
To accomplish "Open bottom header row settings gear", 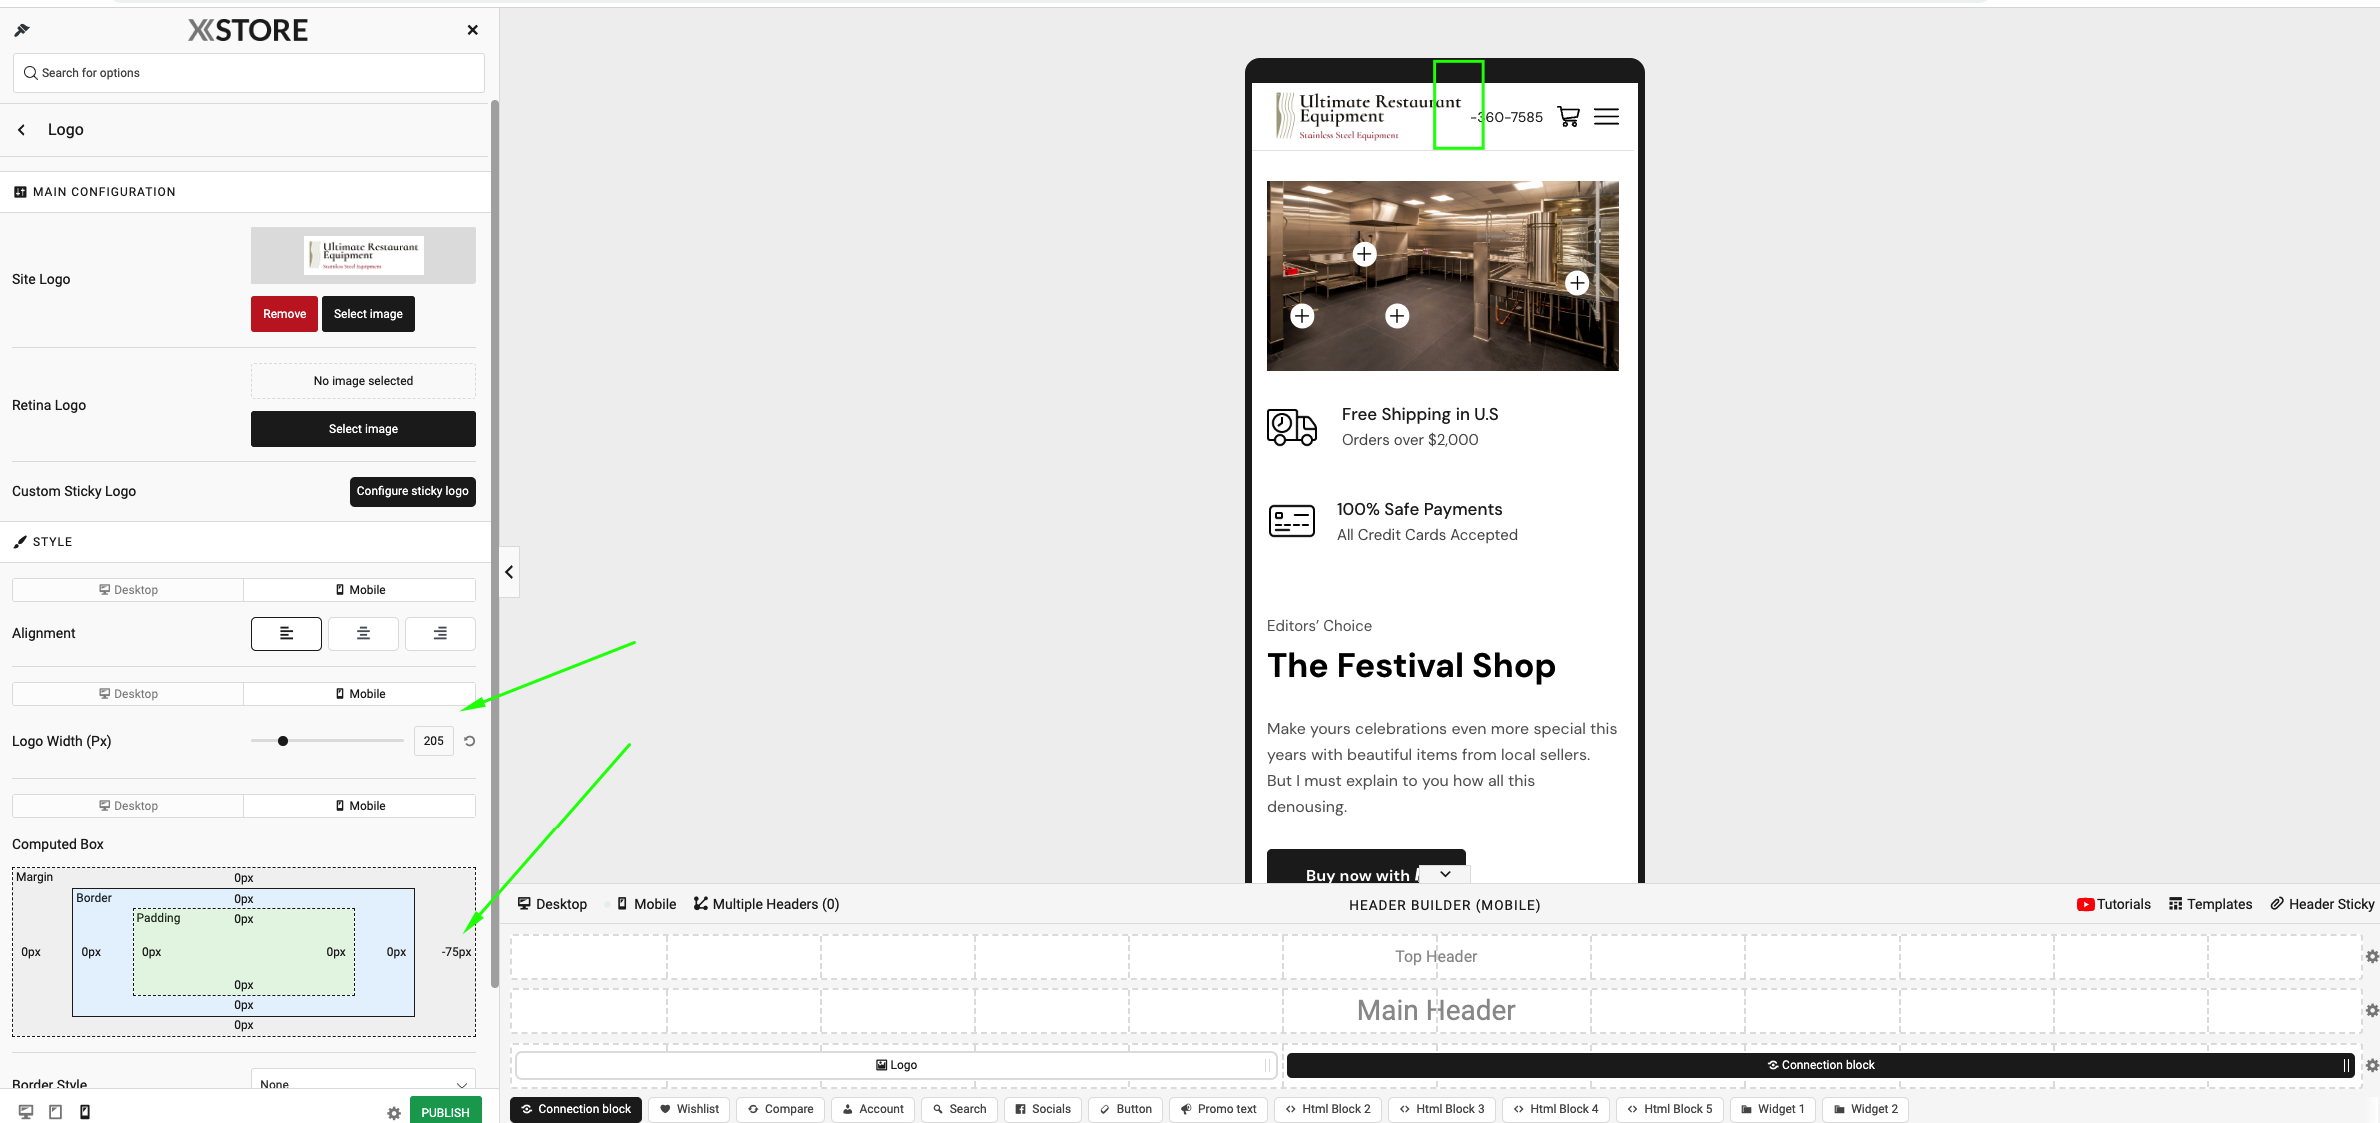I will (2372, 1066).
